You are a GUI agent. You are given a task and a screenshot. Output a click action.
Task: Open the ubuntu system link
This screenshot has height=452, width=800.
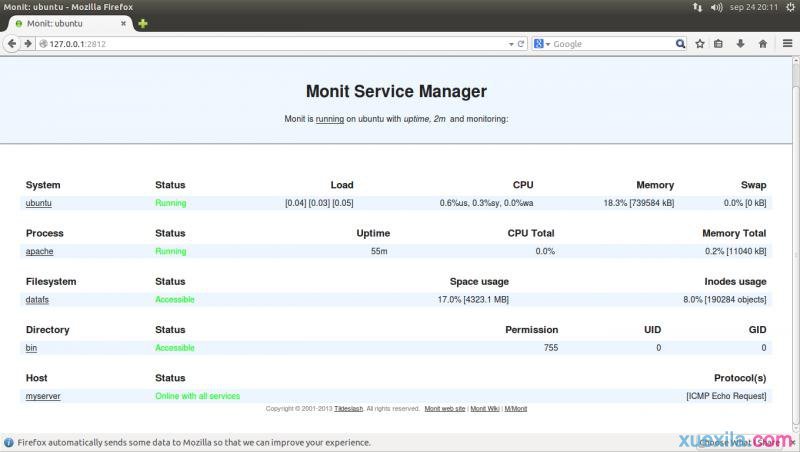(38, 203)
